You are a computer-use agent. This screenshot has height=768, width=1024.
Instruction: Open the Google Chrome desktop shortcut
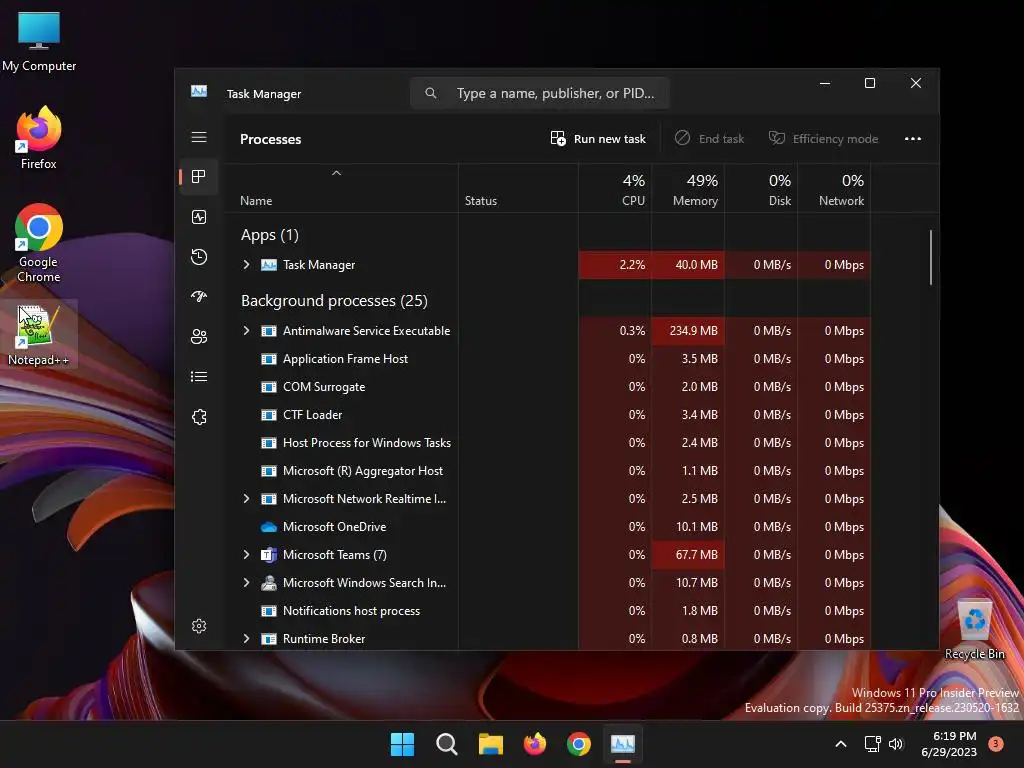(39, 243)
